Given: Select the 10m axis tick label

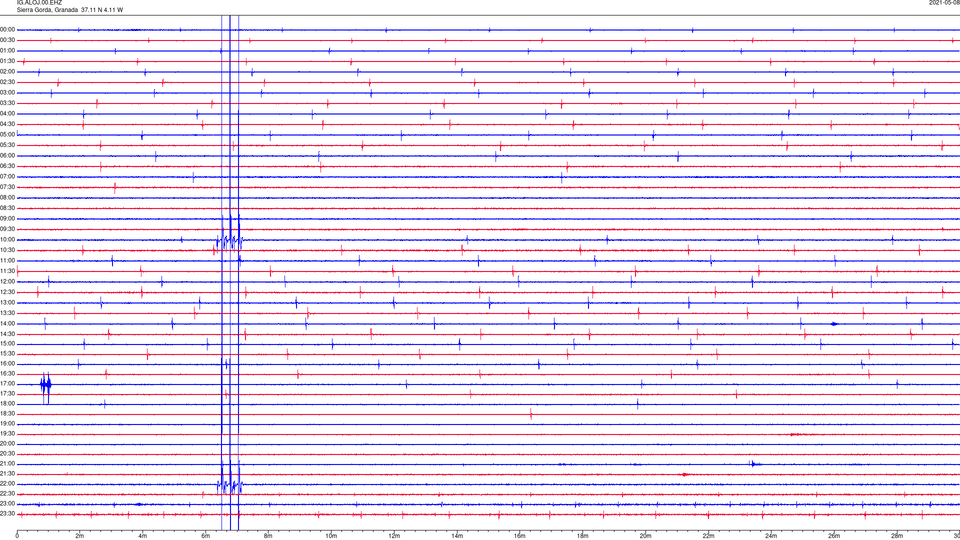Looking at the screenshot, I should (x=331, y=536).
